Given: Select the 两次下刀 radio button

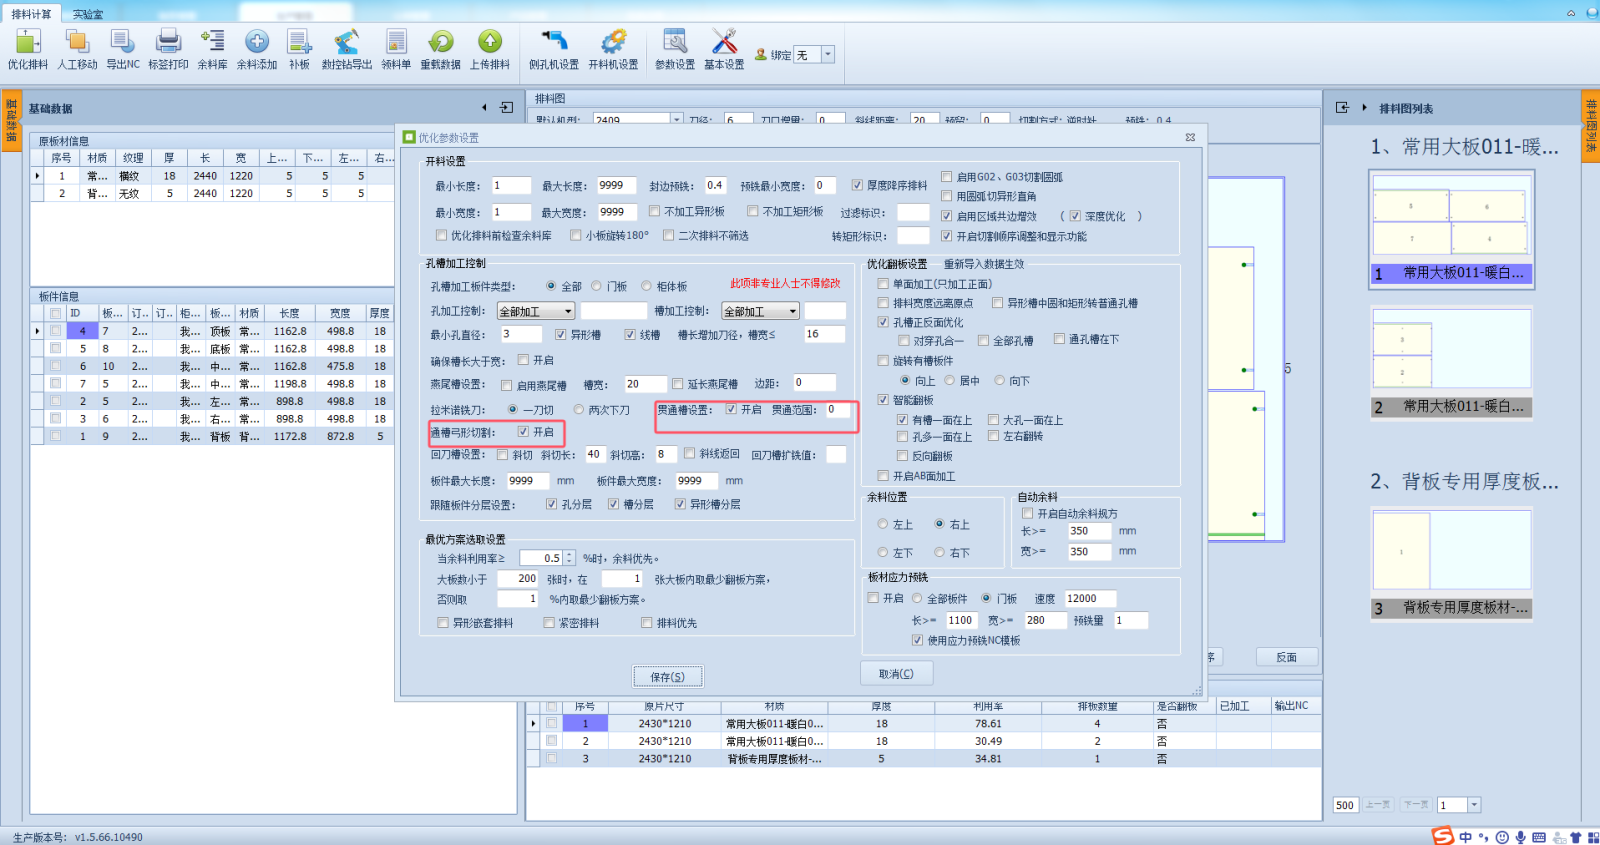Looking at the screenshot, I should [x=579, y=409].
